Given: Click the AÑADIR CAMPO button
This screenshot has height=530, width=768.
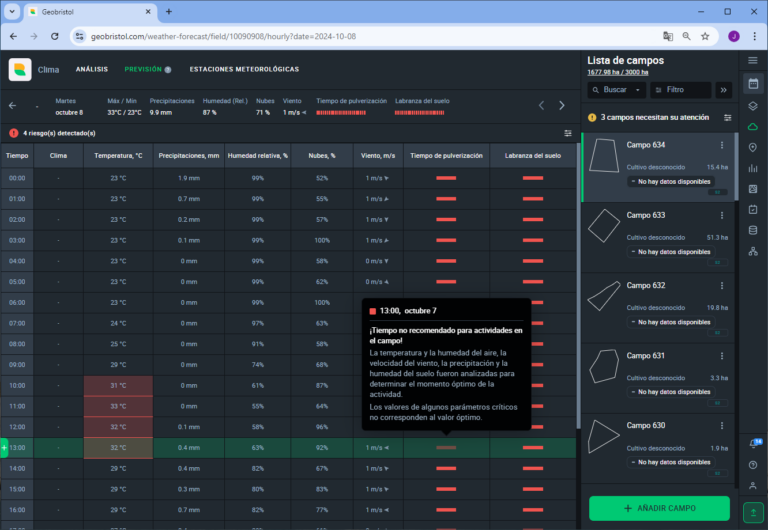Looking at the screenshot, I should pos(659,508).
